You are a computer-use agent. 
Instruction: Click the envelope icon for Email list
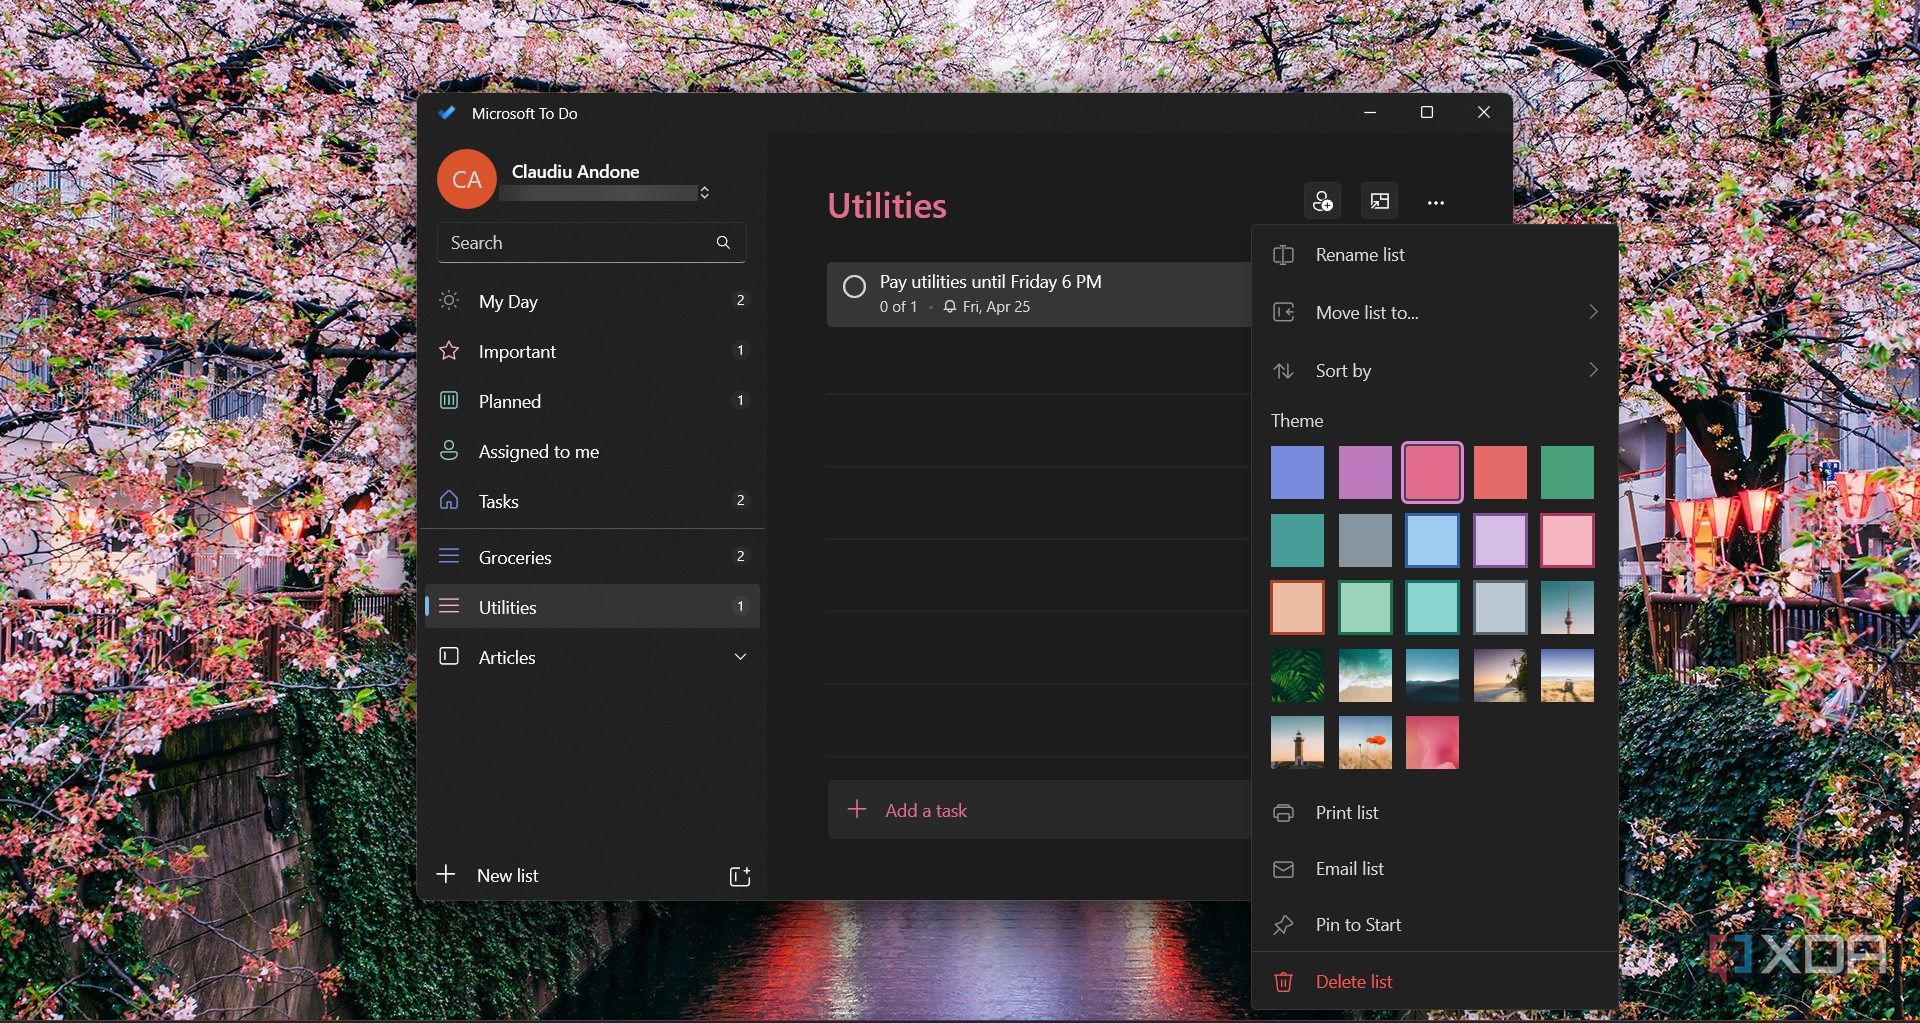click(1283, 869)
